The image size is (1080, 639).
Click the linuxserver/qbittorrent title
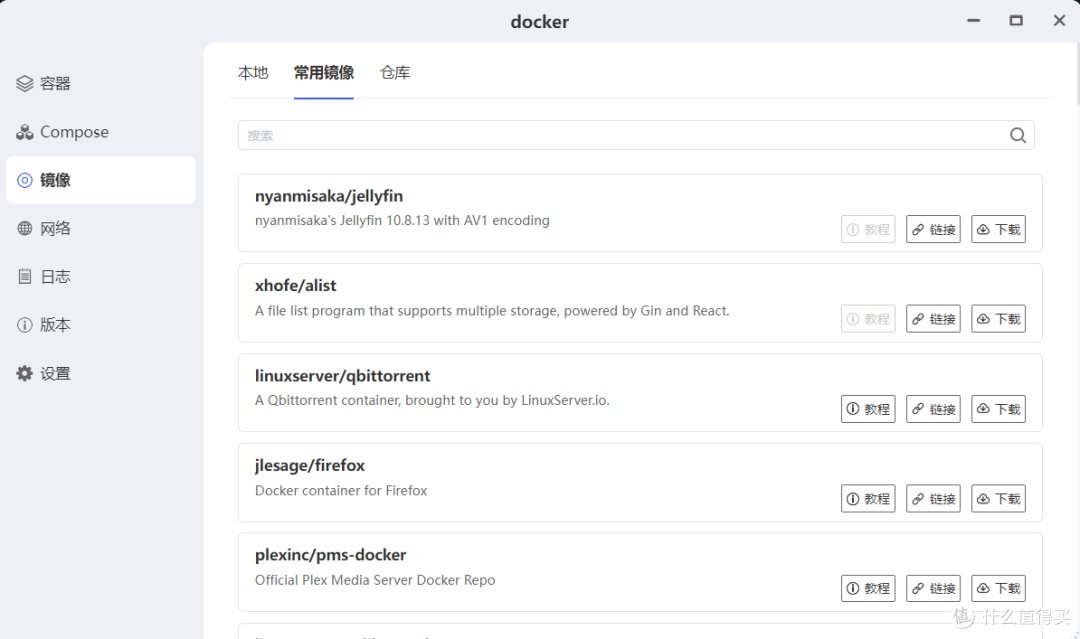342,376
